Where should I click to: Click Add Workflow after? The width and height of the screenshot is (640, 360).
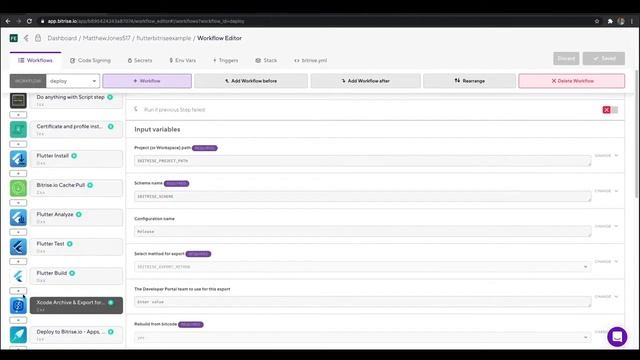[x=366, y=81]
